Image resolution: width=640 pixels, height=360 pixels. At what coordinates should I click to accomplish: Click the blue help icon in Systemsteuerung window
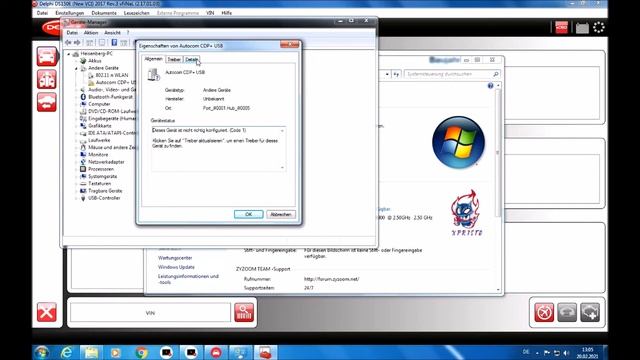[x=490, y=86]
